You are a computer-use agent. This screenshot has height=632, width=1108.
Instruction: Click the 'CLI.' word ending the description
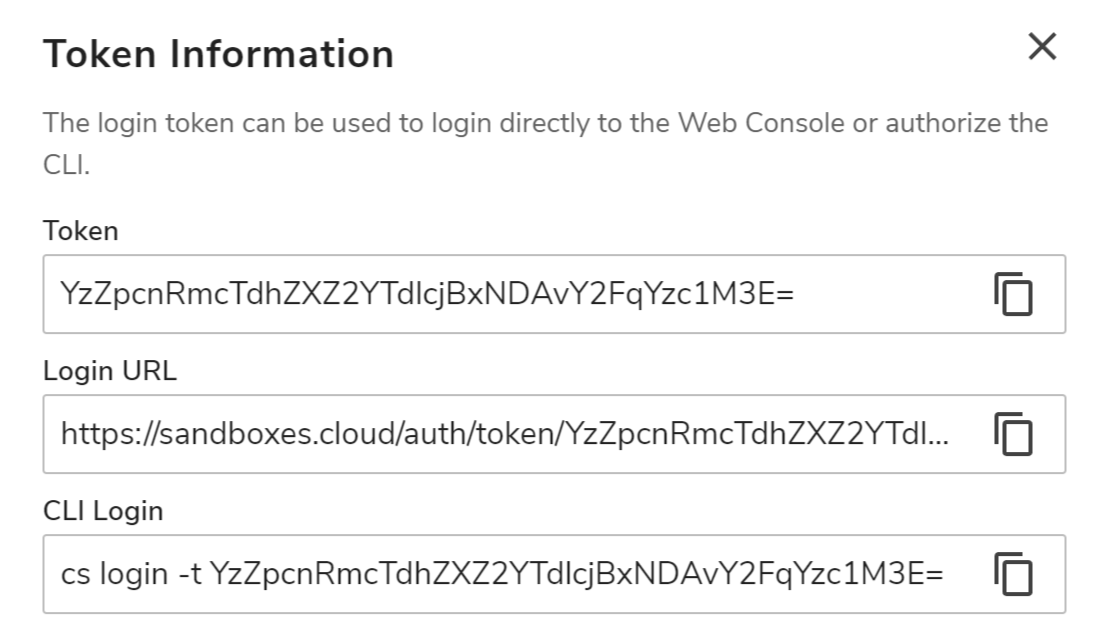66,165
